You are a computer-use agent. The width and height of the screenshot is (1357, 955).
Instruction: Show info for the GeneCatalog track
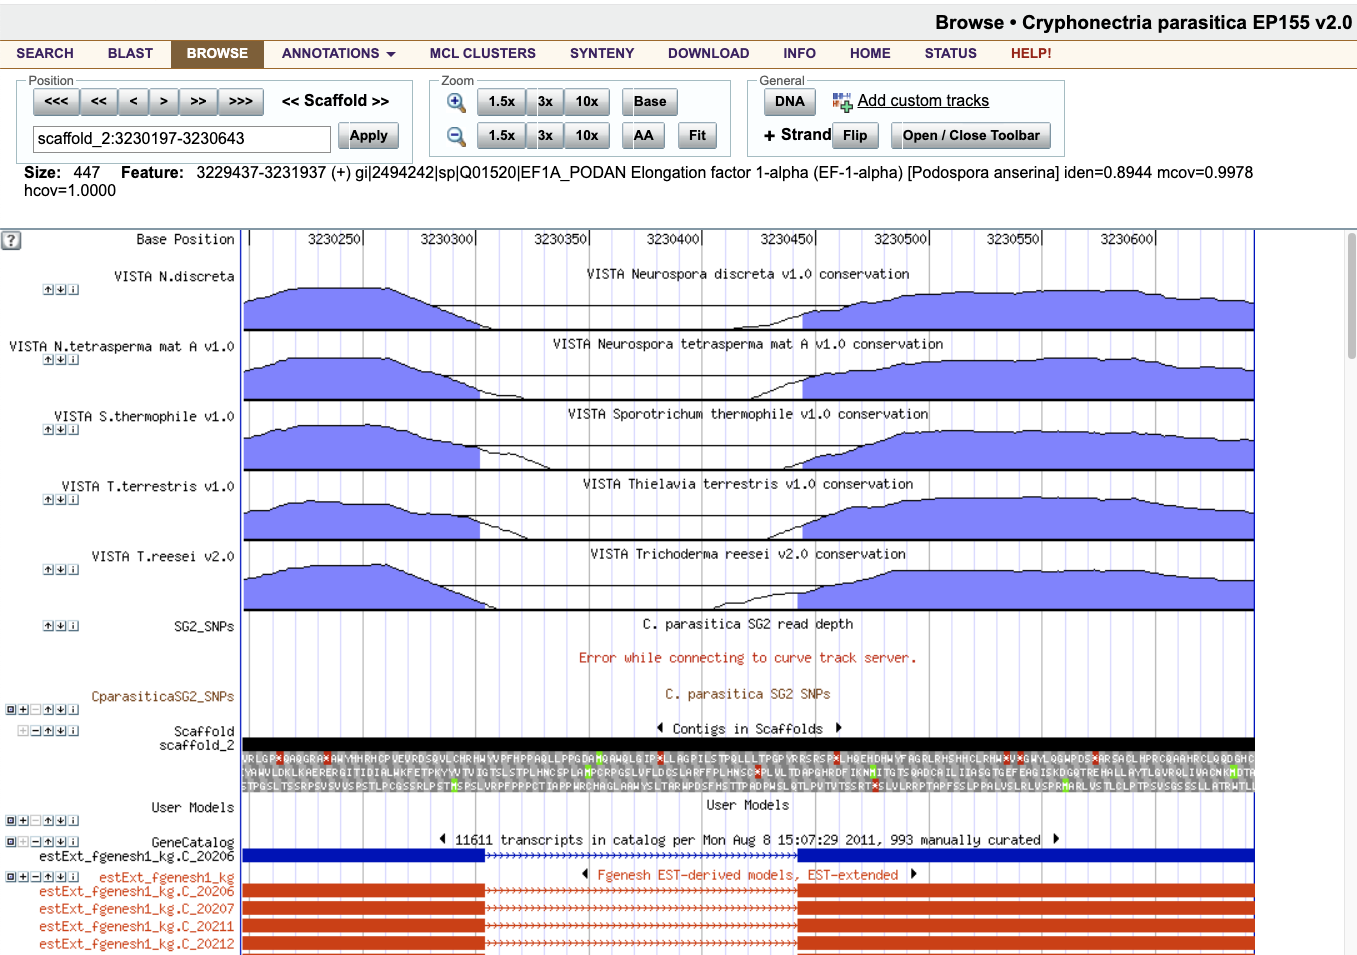[73, 842]
